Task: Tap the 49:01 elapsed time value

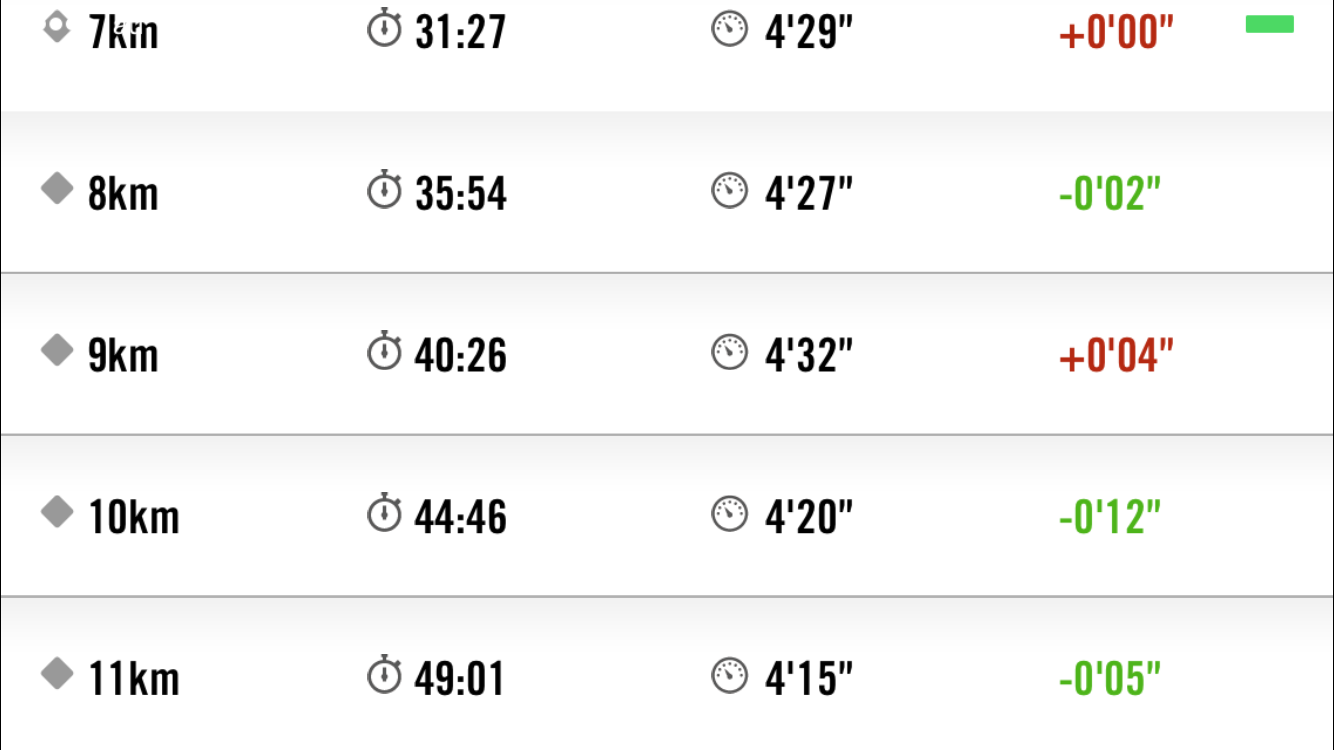Action: pyautogui.click(x=460, y=679)
